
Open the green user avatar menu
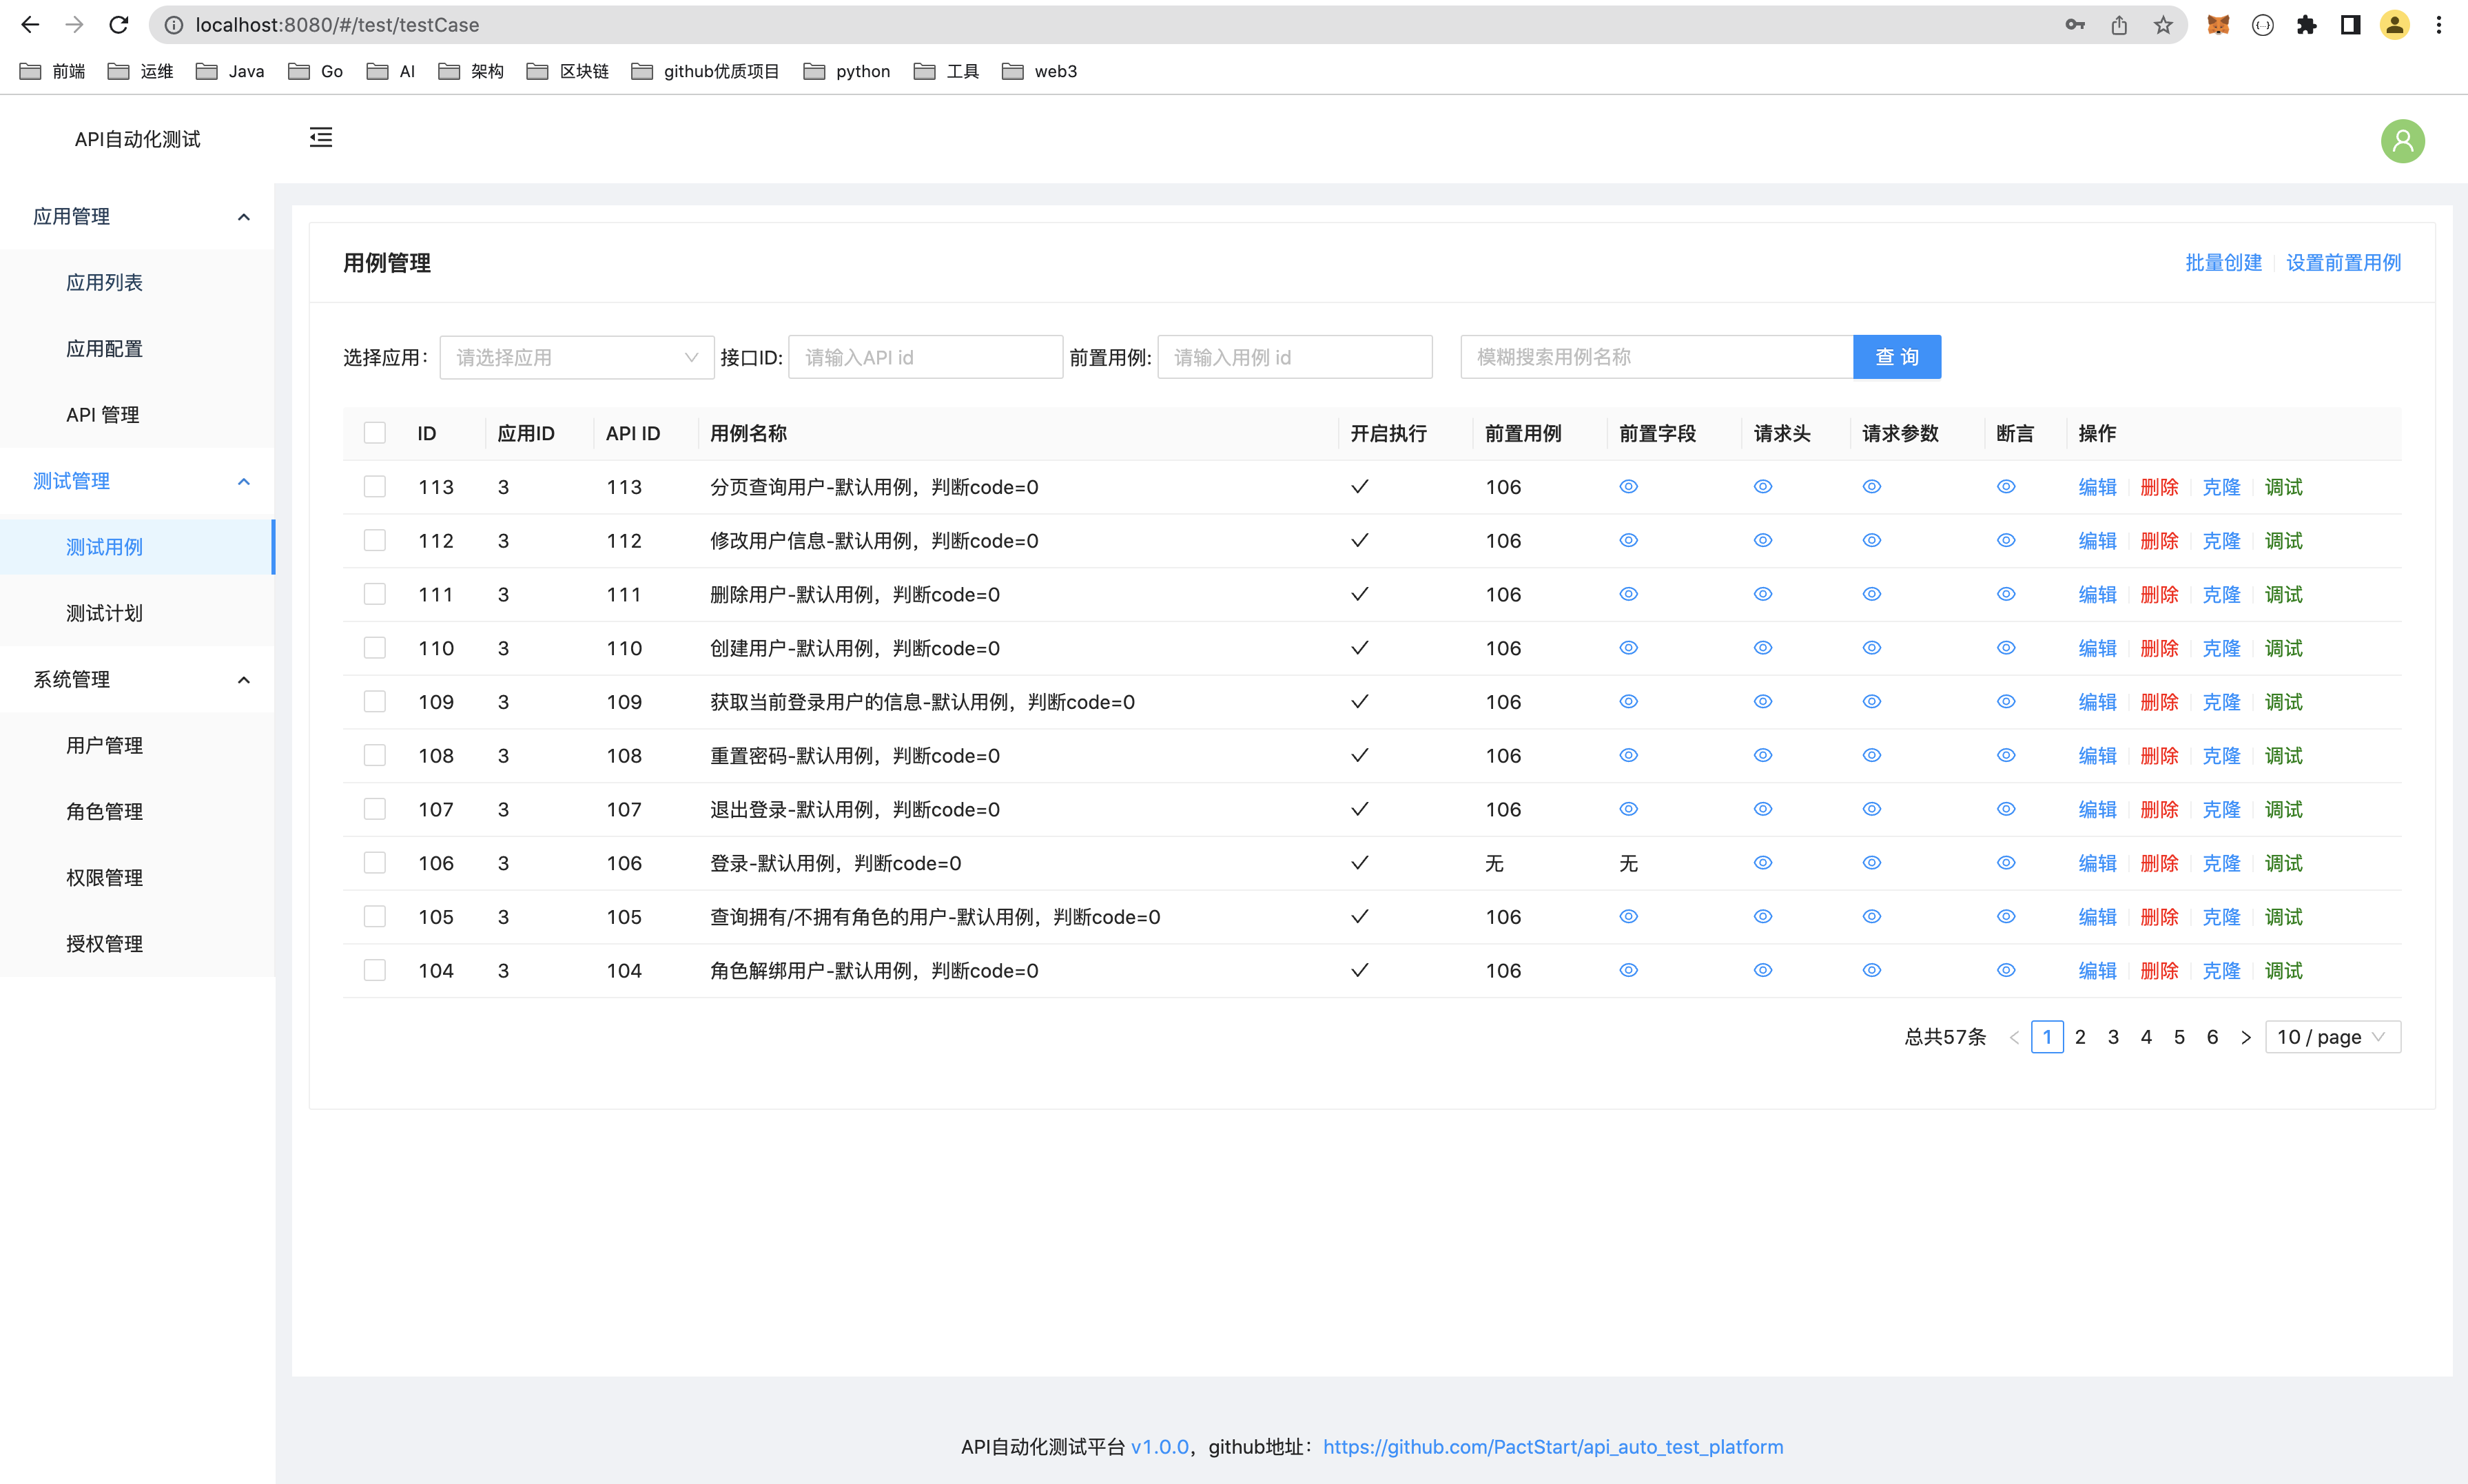click(x=2402, y=141)
